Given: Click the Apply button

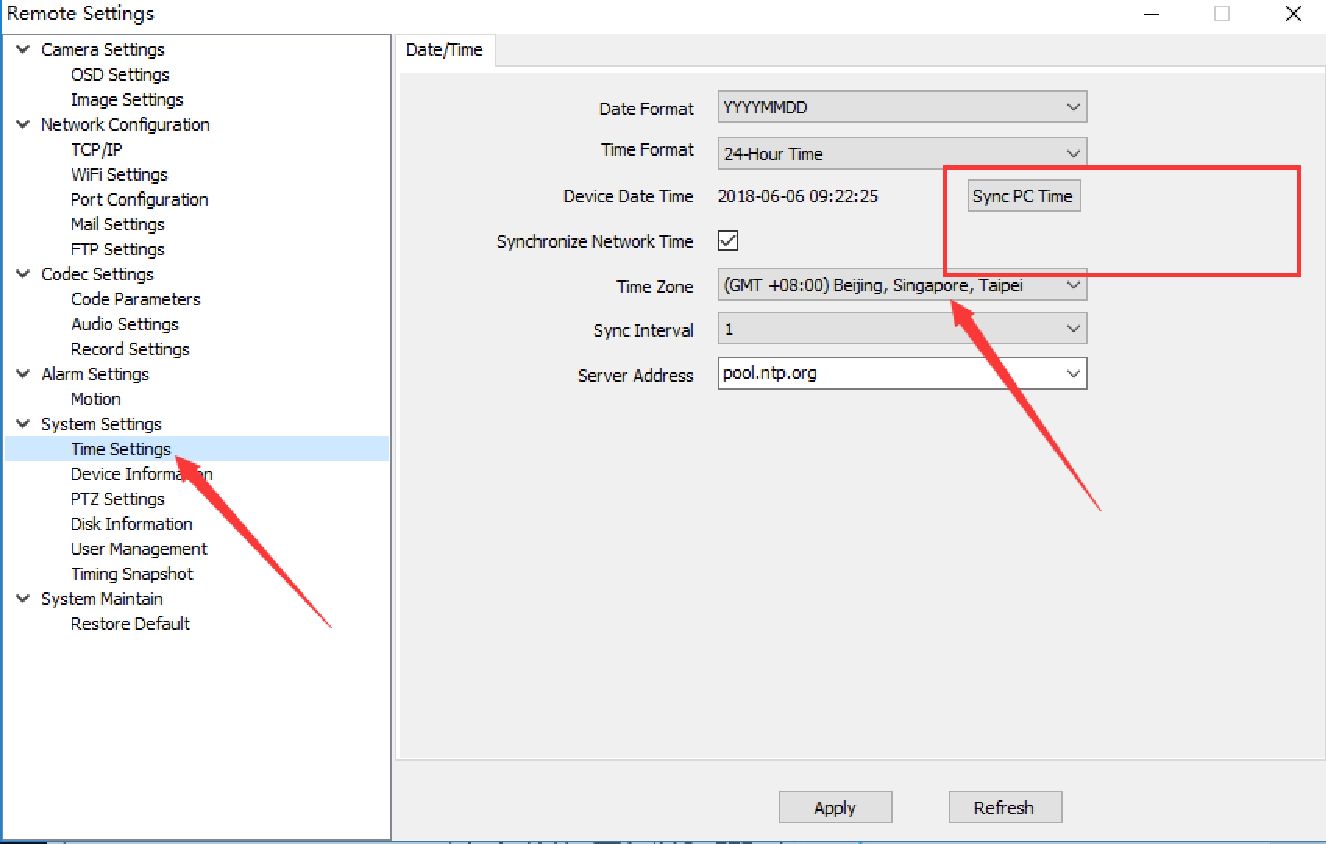Looking at the screenshot, I should (x=835, y=808).
